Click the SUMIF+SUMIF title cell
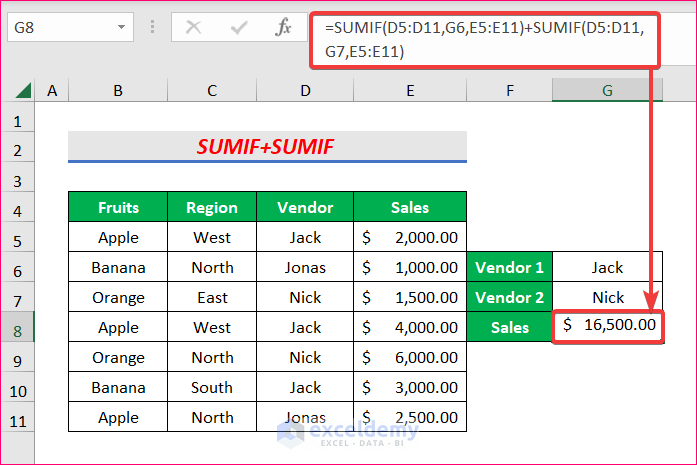The image size is (697, 465). (x=267, y=146)
